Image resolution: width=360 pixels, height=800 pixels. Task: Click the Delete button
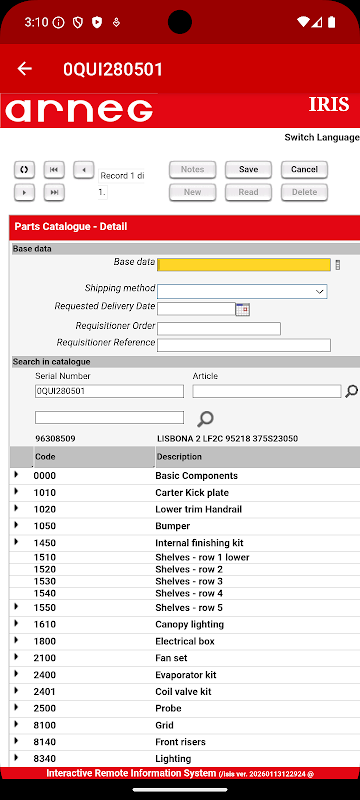point(304,192)
